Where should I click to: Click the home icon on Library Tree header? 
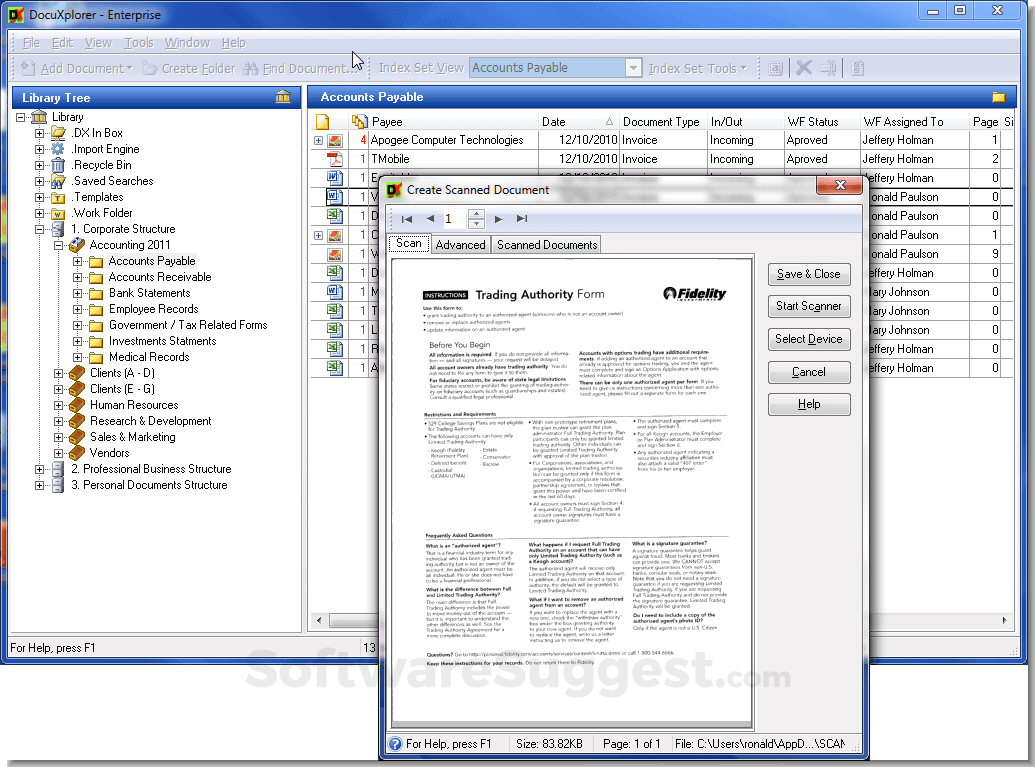point(283,97)
